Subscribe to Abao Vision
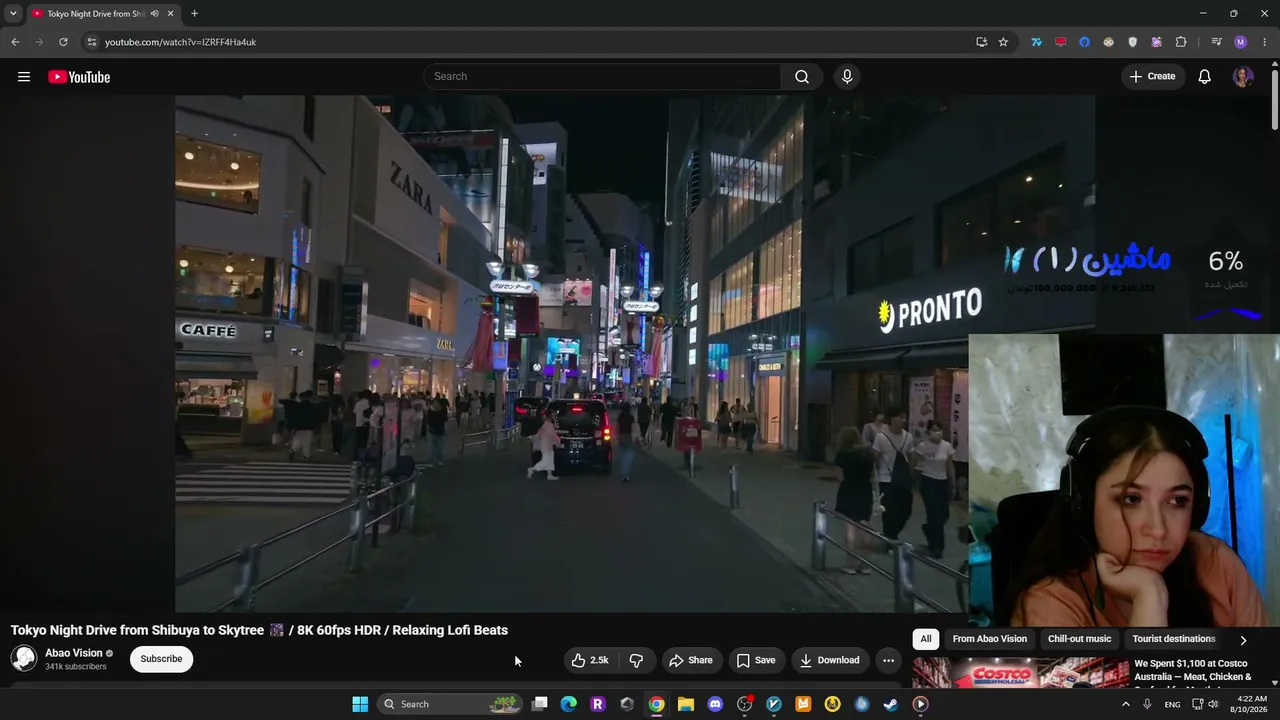Screen dimensions: 1280x720 (161, 659)
